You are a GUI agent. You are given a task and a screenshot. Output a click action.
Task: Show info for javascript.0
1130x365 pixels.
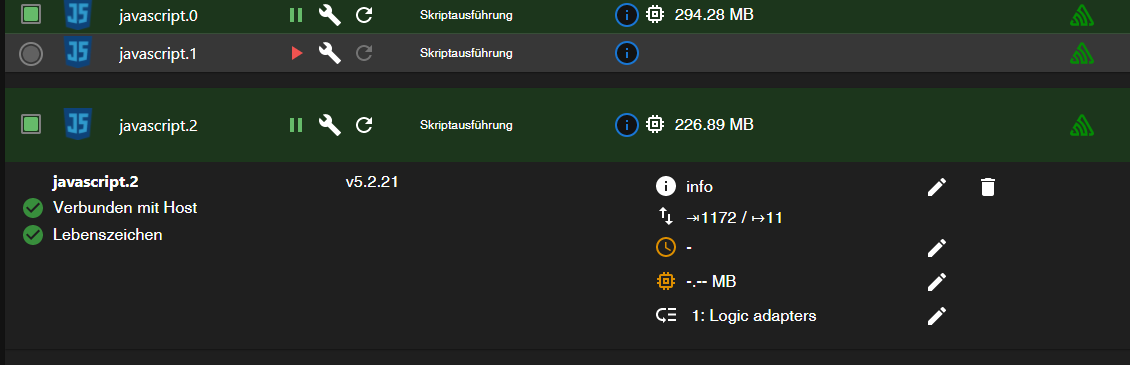coord(627,15)
